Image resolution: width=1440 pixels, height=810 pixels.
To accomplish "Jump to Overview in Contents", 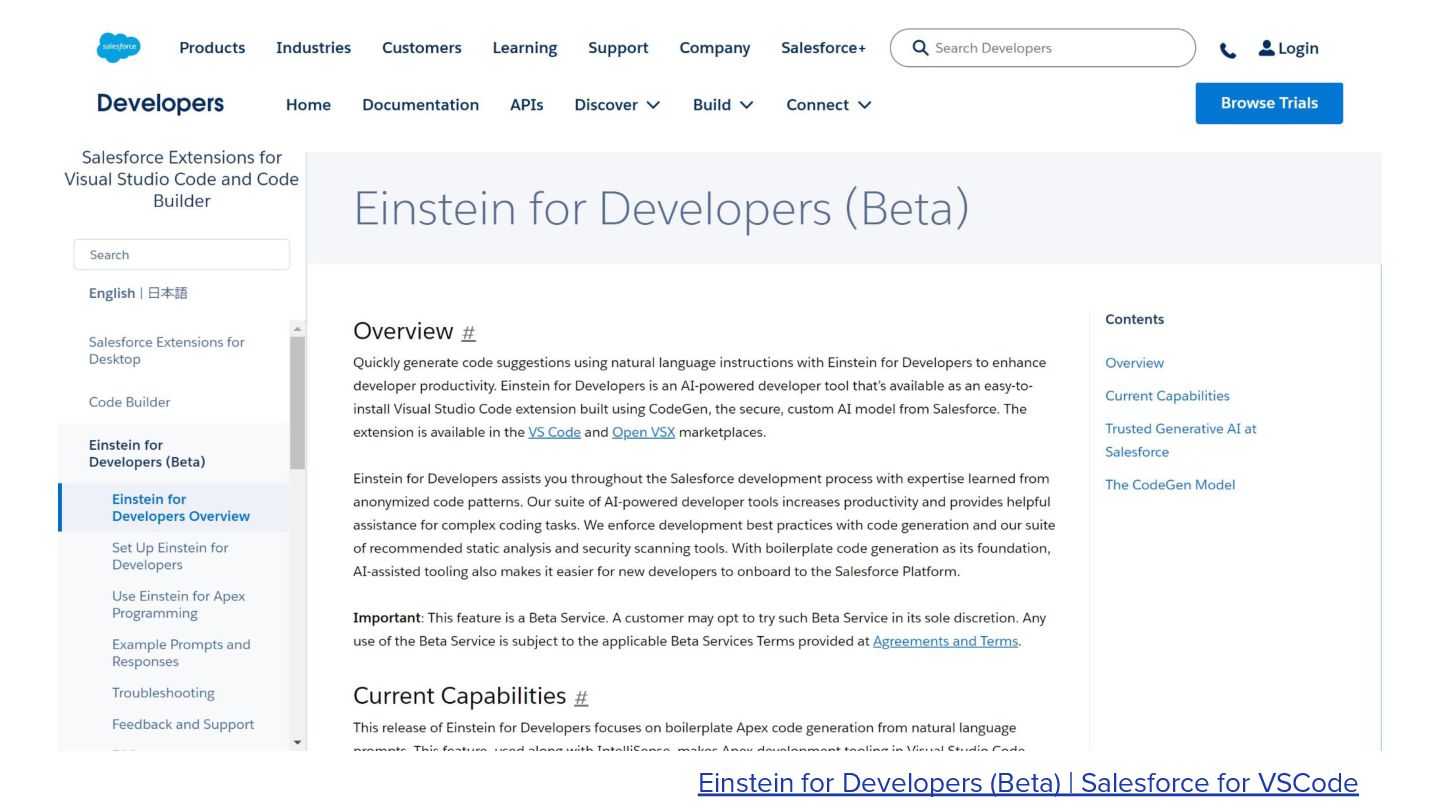I will (x=1134, y=363).
